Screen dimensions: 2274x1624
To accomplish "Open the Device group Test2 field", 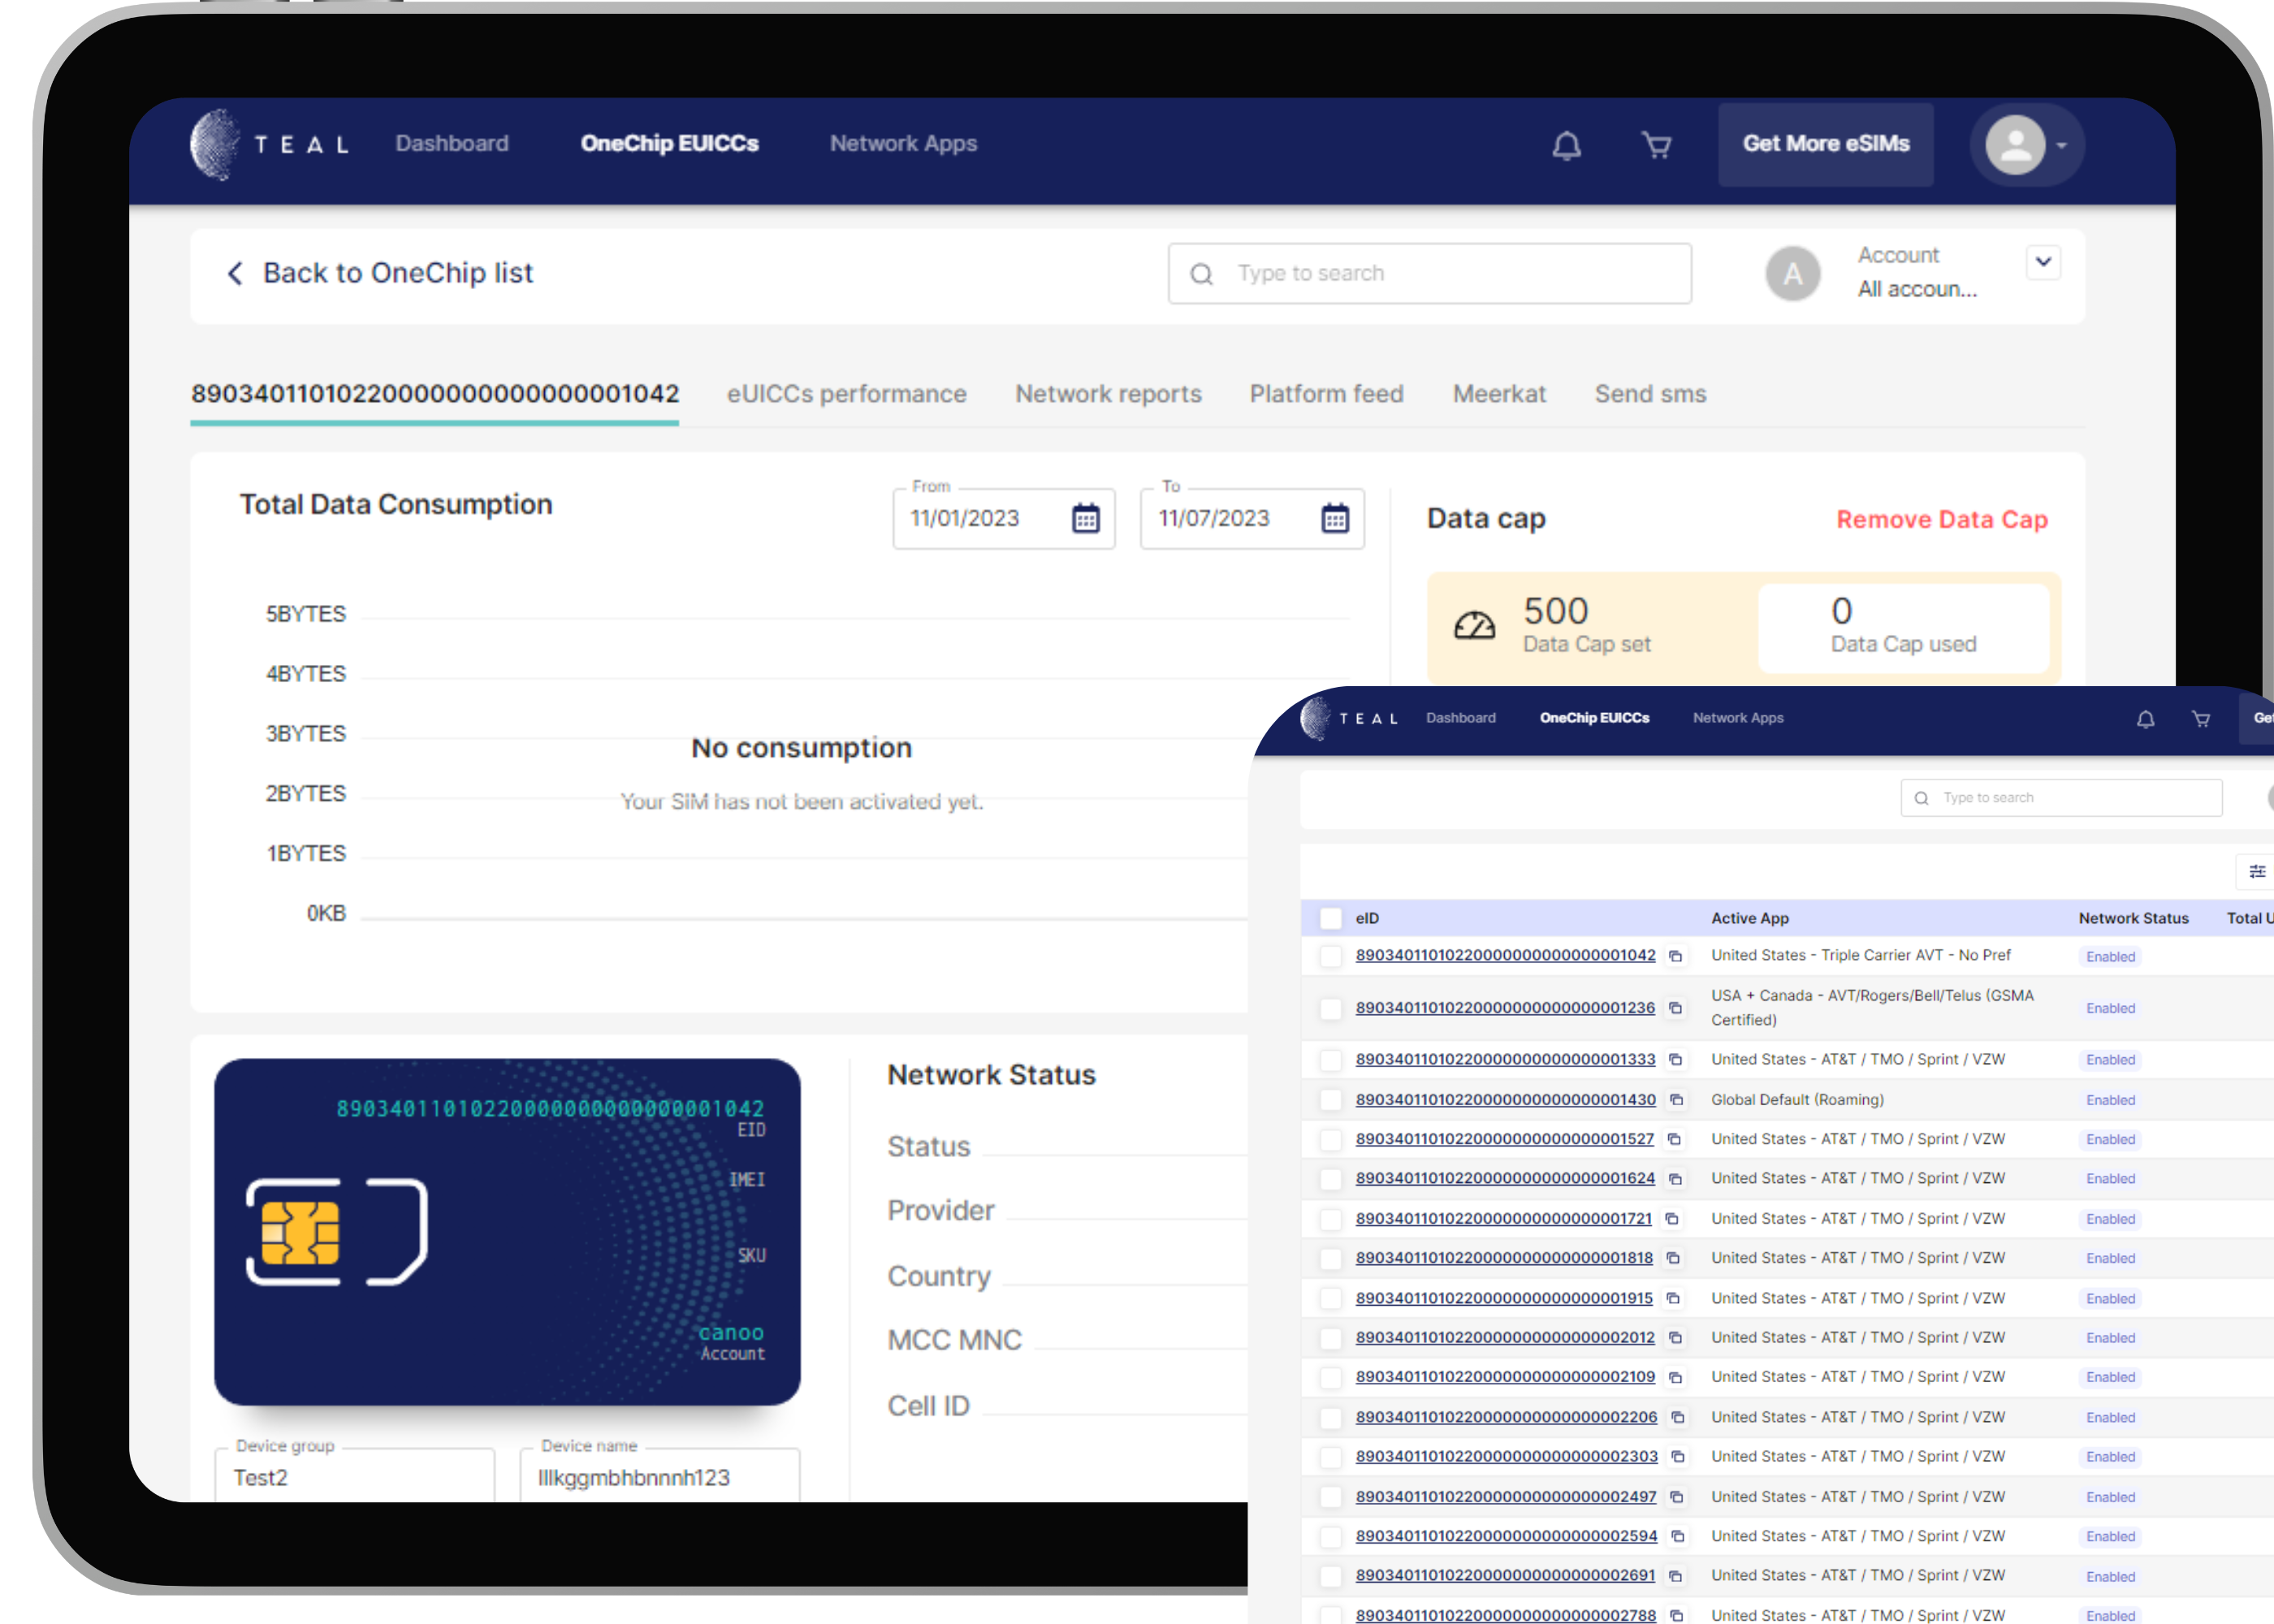I will pyautogui.click(x=355, y=1476).
